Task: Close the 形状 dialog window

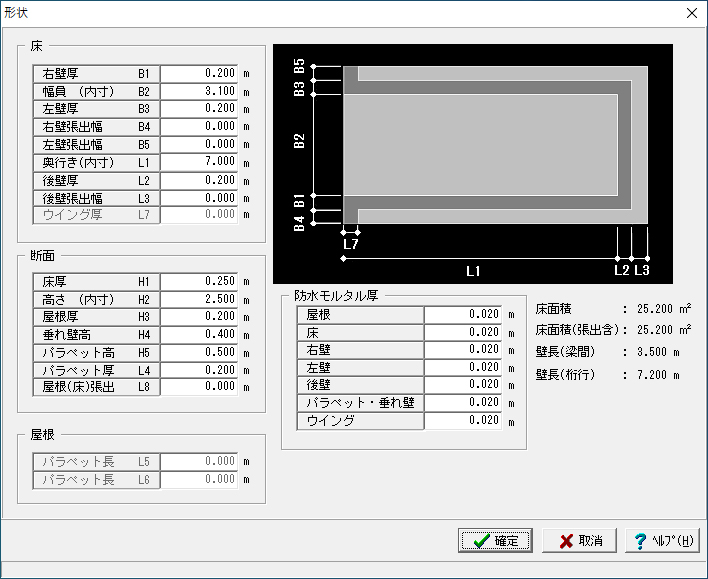Action: (692, 13)
